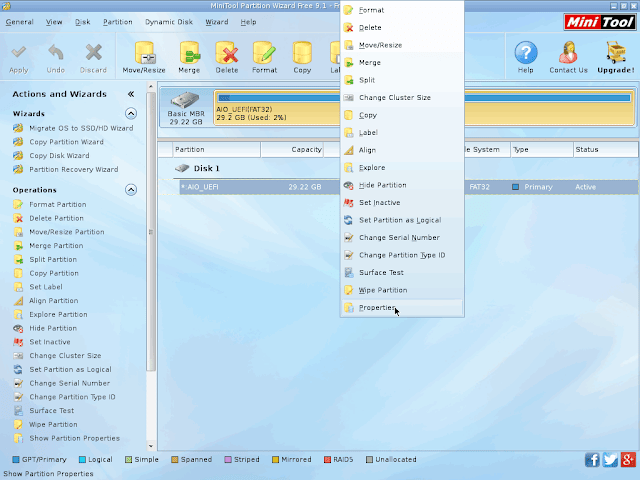Open the Dynamic Disk menu
This screenshot has width=640, height=480.
[169, 22]
